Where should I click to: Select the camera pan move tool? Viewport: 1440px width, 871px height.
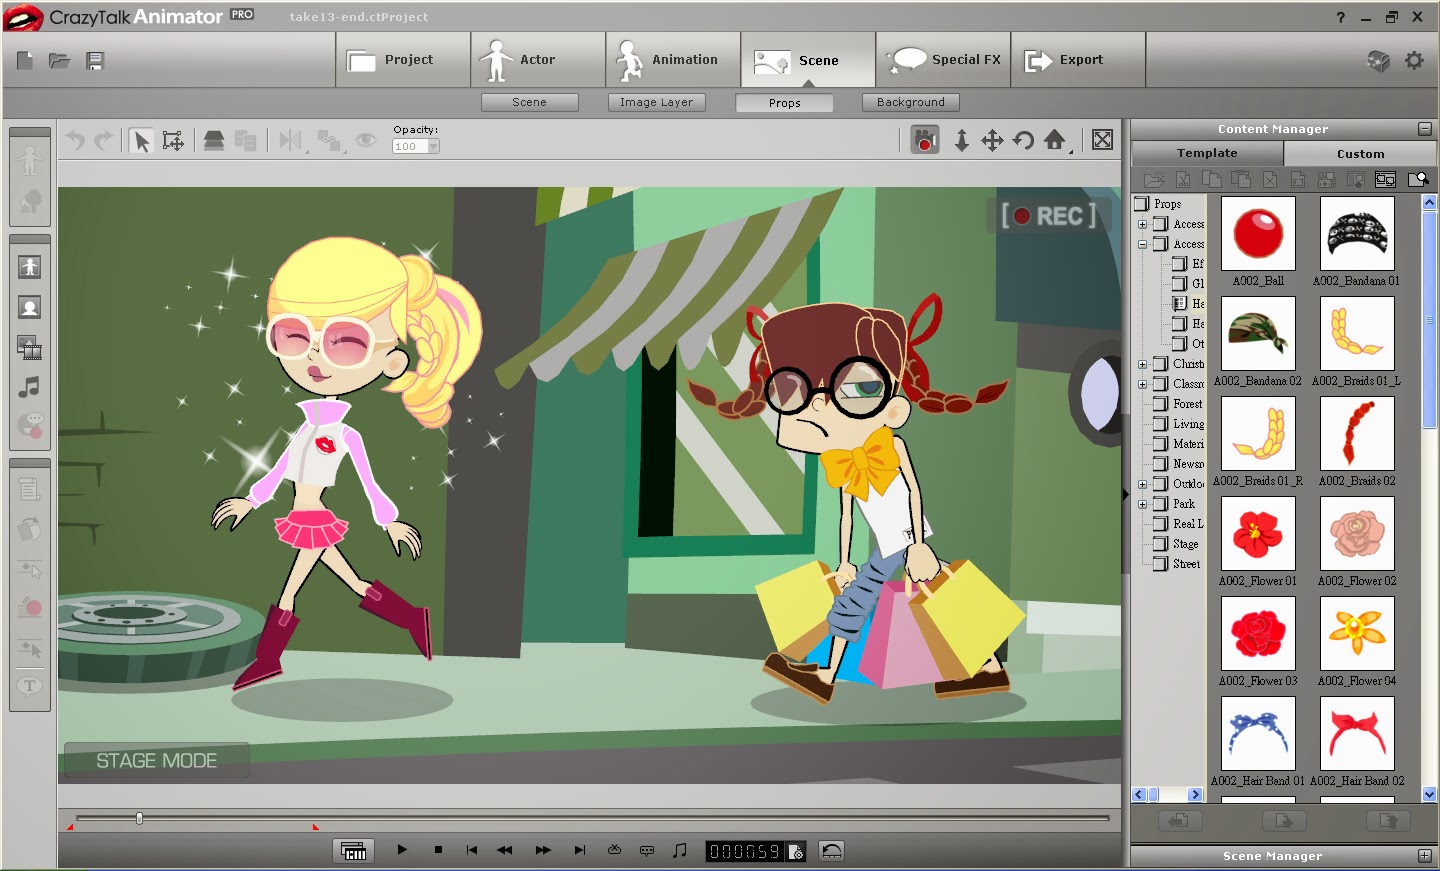click(x=992, y=140)
